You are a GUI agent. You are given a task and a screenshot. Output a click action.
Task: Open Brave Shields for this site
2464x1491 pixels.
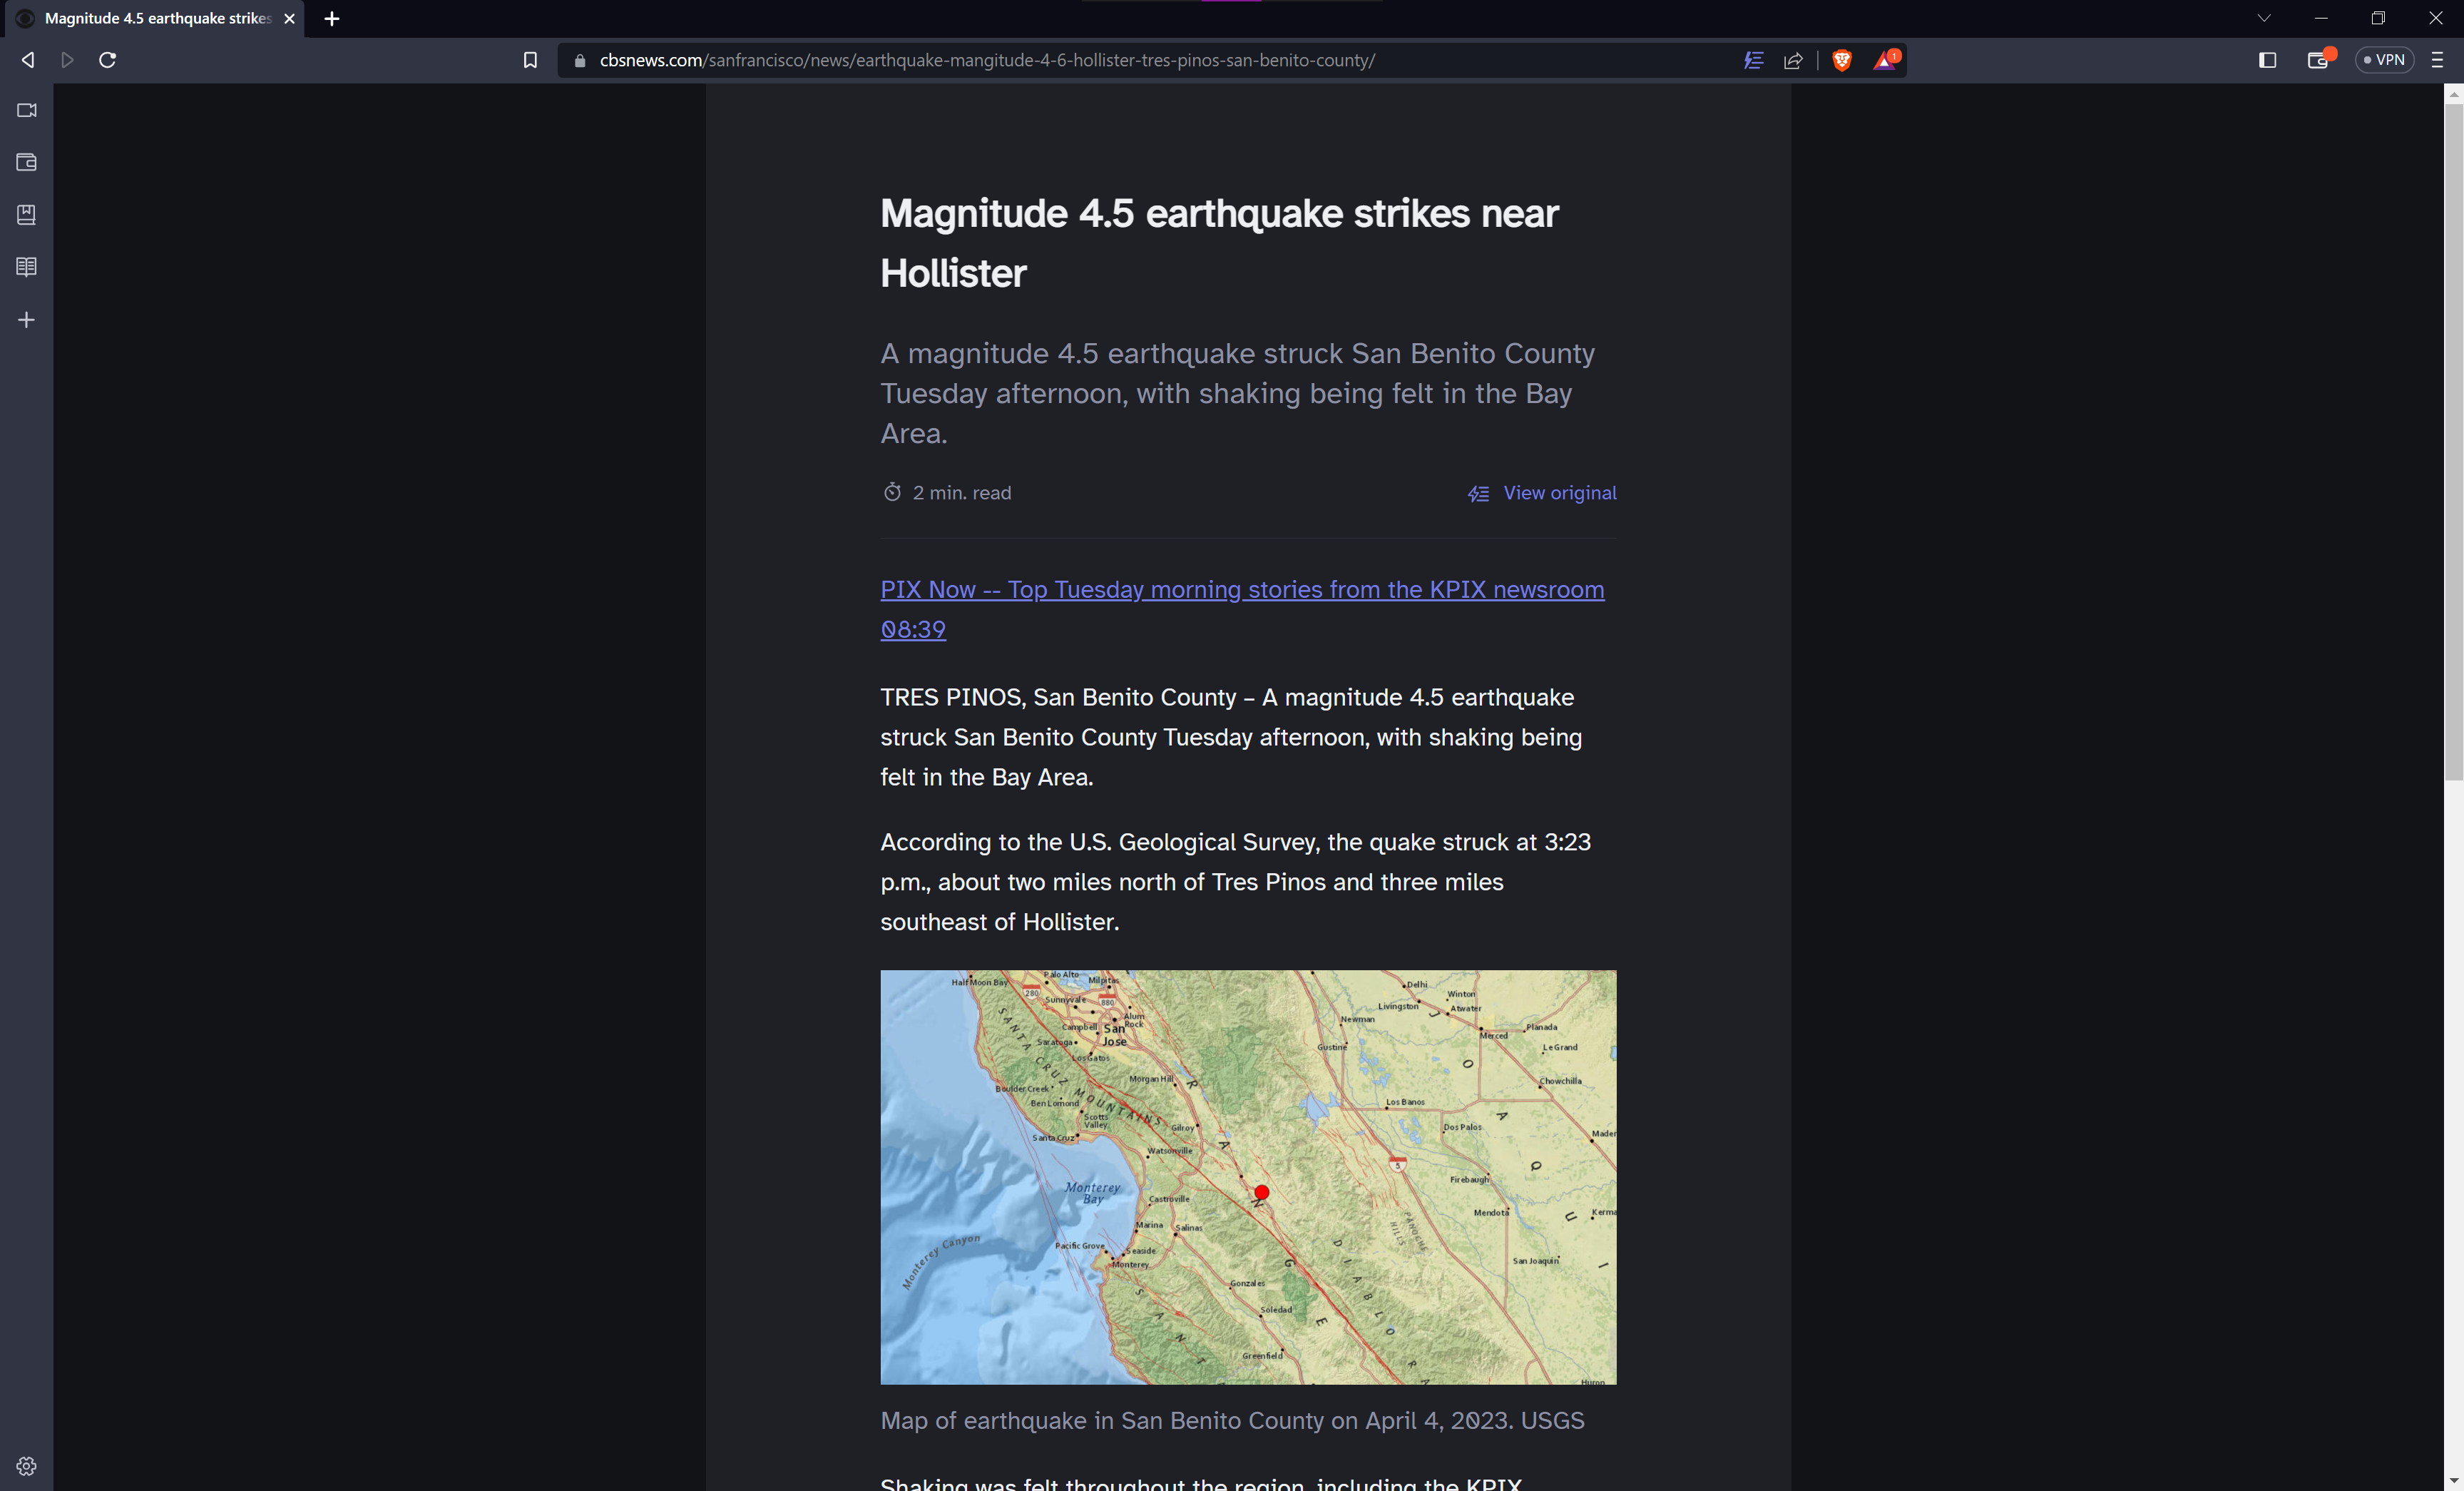(1842, 60)
